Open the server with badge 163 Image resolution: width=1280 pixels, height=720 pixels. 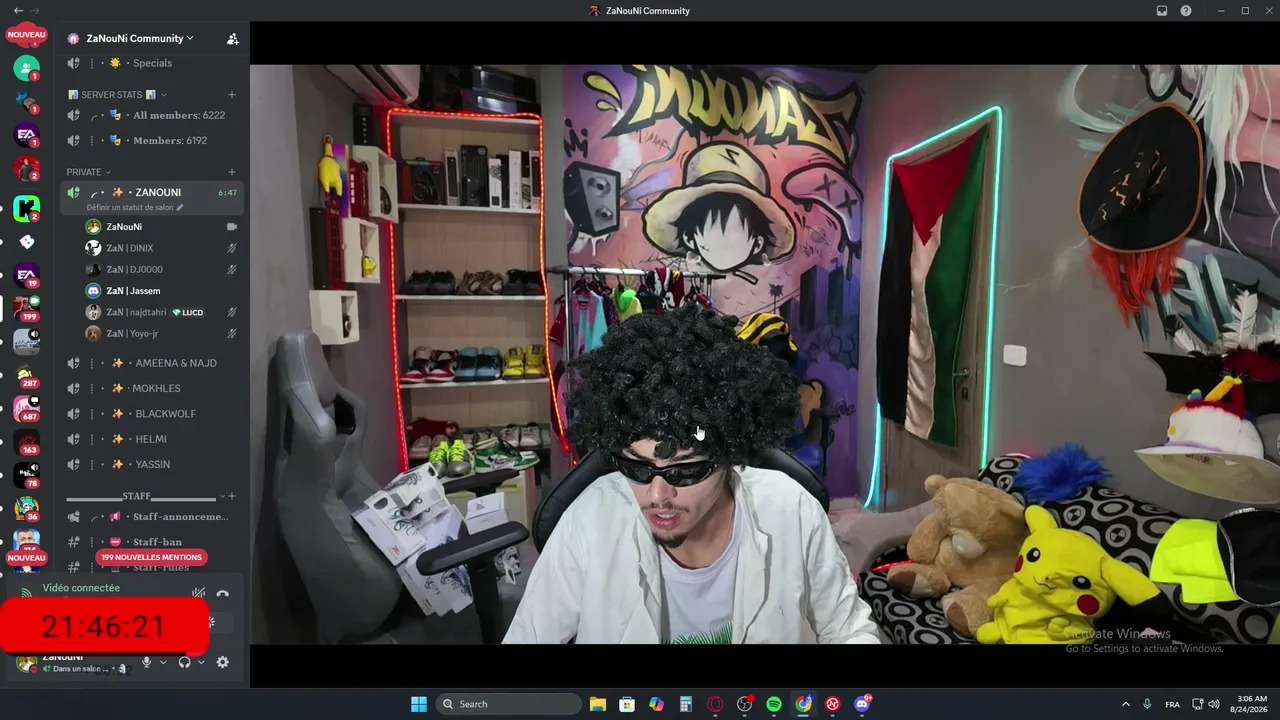(x=26, y=441)
